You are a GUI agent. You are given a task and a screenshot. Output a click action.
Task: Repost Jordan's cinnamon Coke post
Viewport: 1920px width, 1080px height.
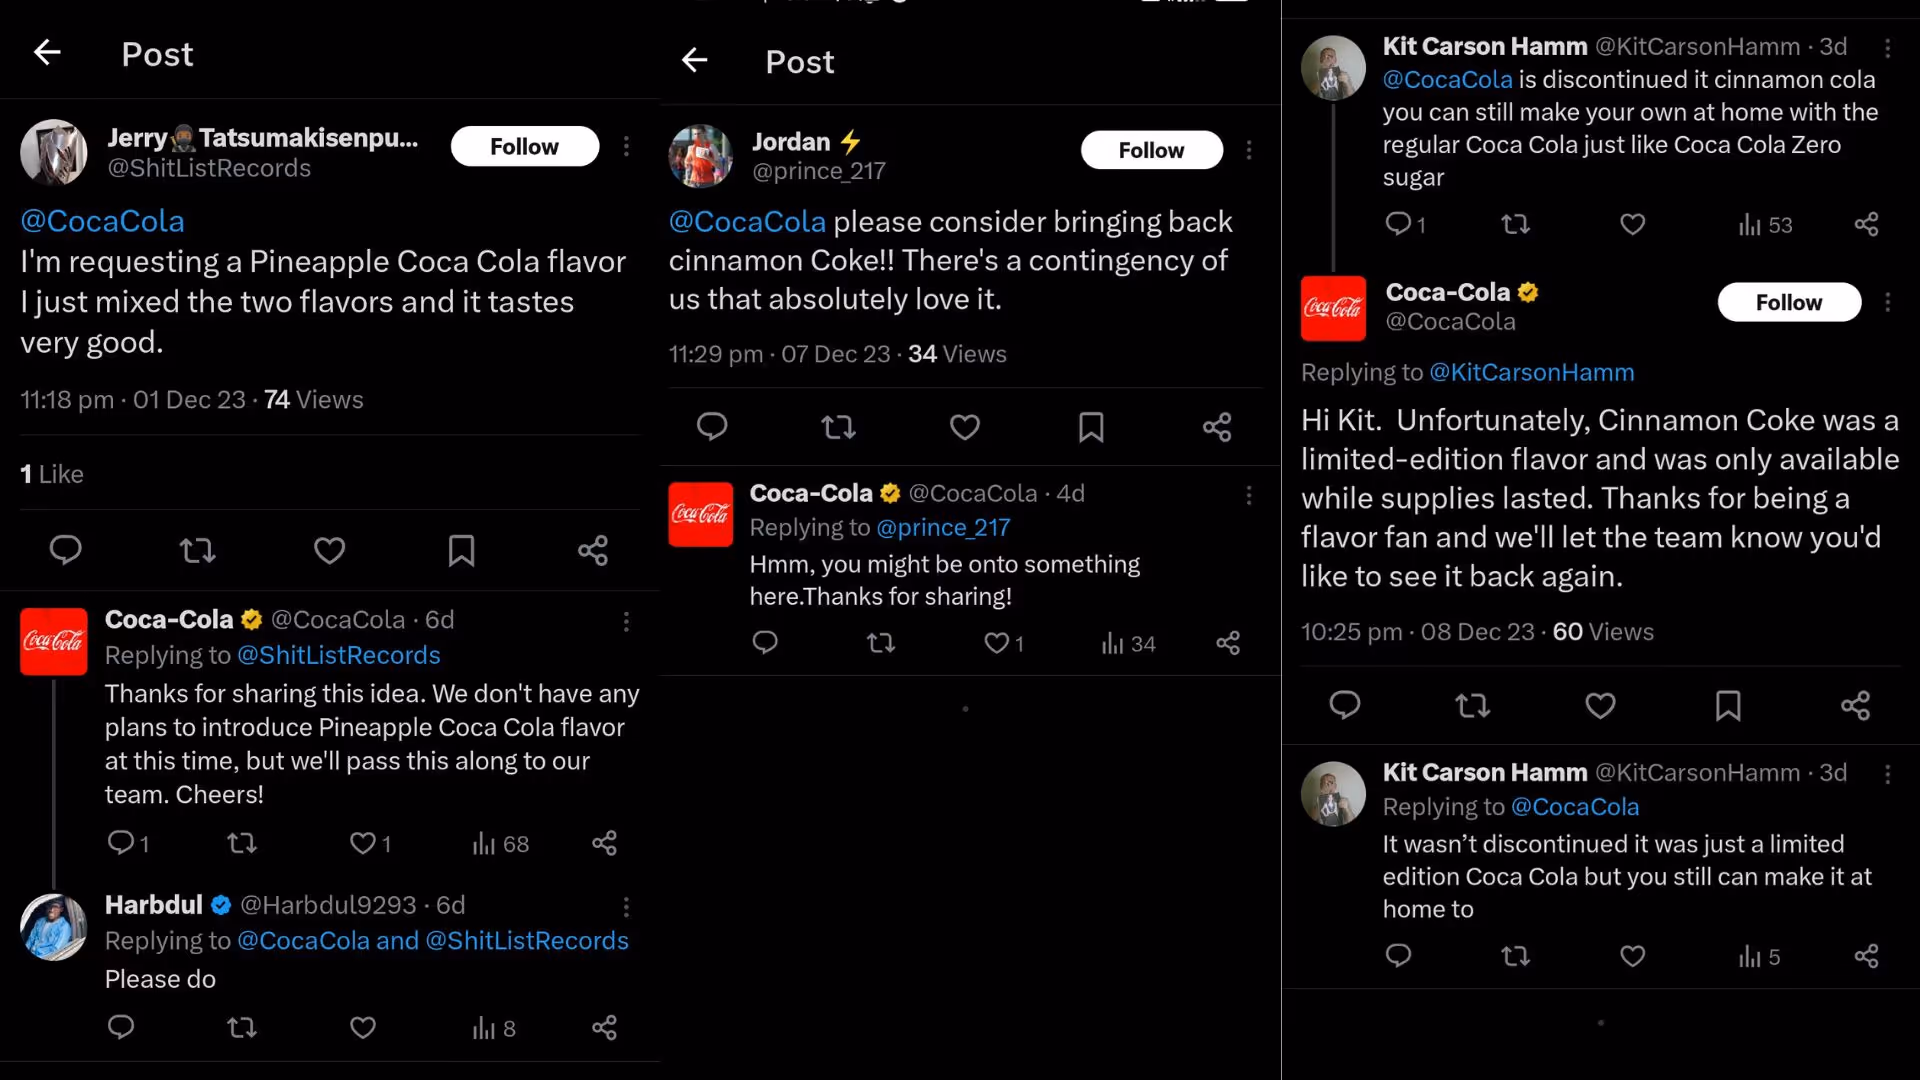pyautogui.click(x=838, y=428)
